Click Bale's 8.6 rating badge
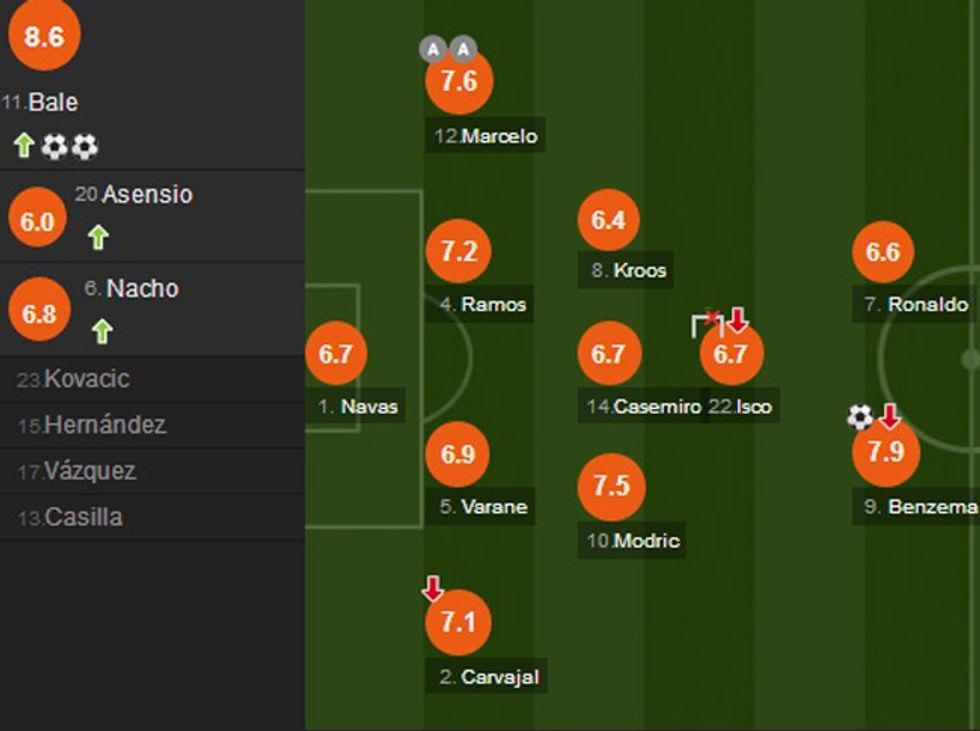 (x=44, y=37)
